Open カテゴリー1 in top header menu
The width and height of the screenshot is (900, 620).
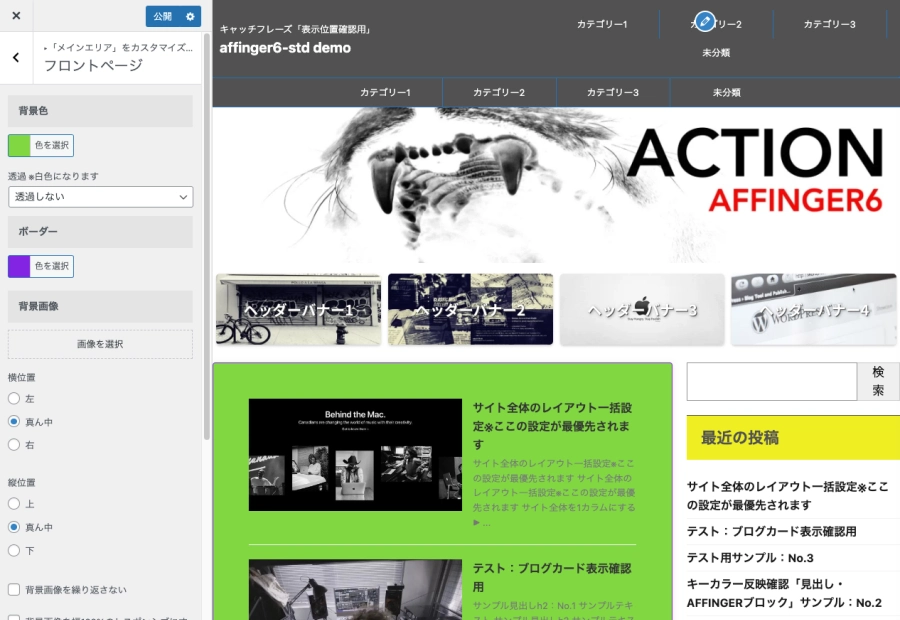(602, 24)
